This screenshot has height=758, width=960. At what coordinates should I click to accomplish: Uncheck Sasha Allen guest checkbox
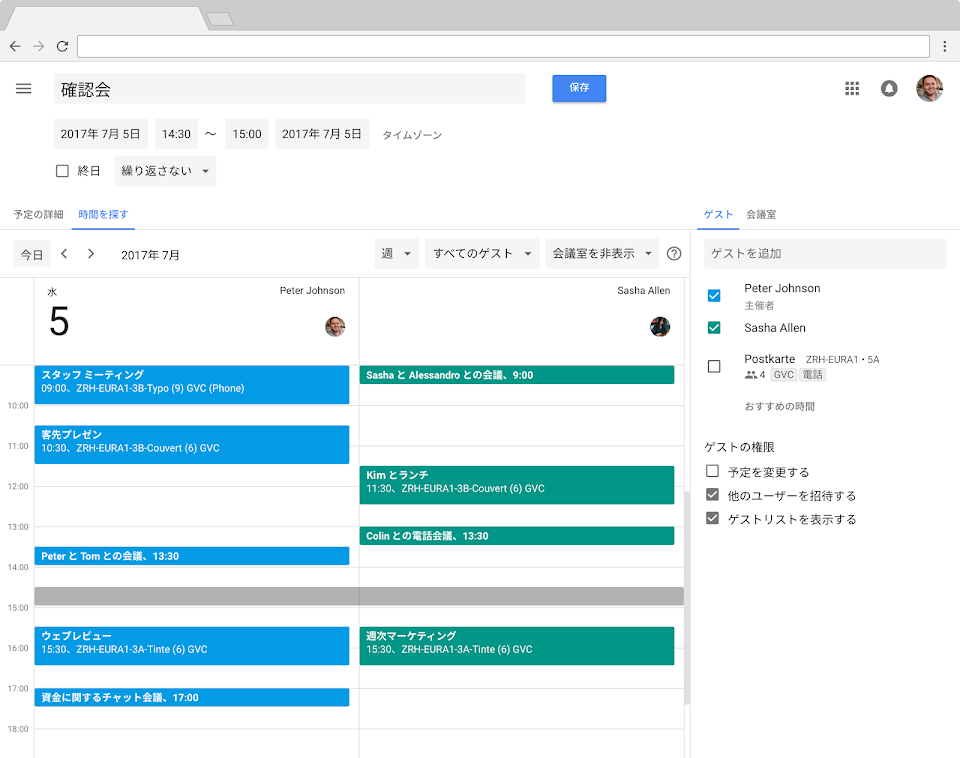click(x=714, y=328)
